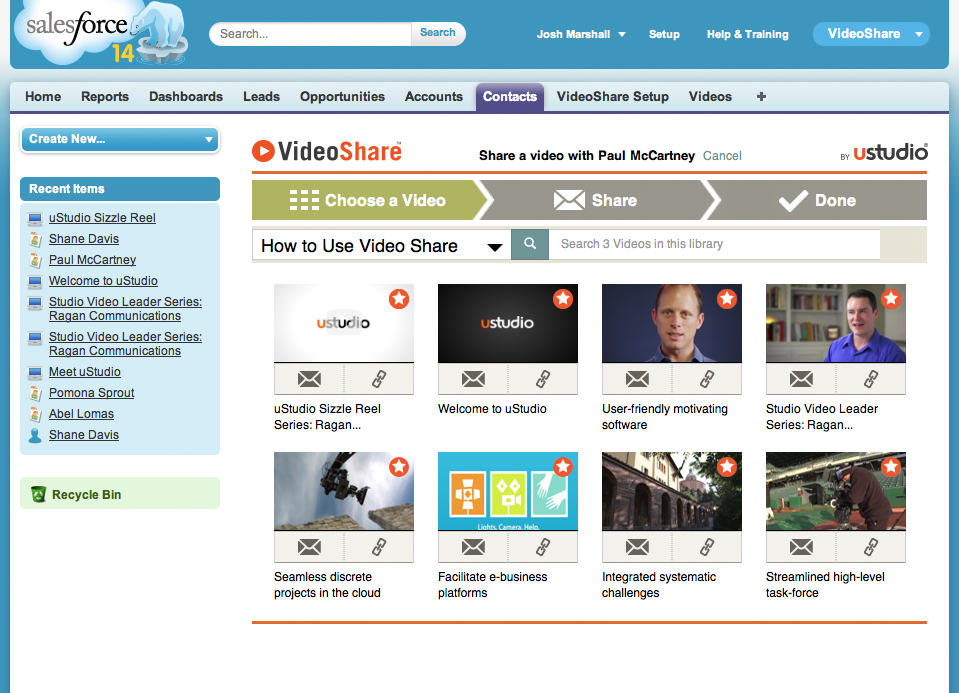This screenshot has height=693, width=959.
Task: Click the magnifier search icon in library bar
Action: coord(530,244)
